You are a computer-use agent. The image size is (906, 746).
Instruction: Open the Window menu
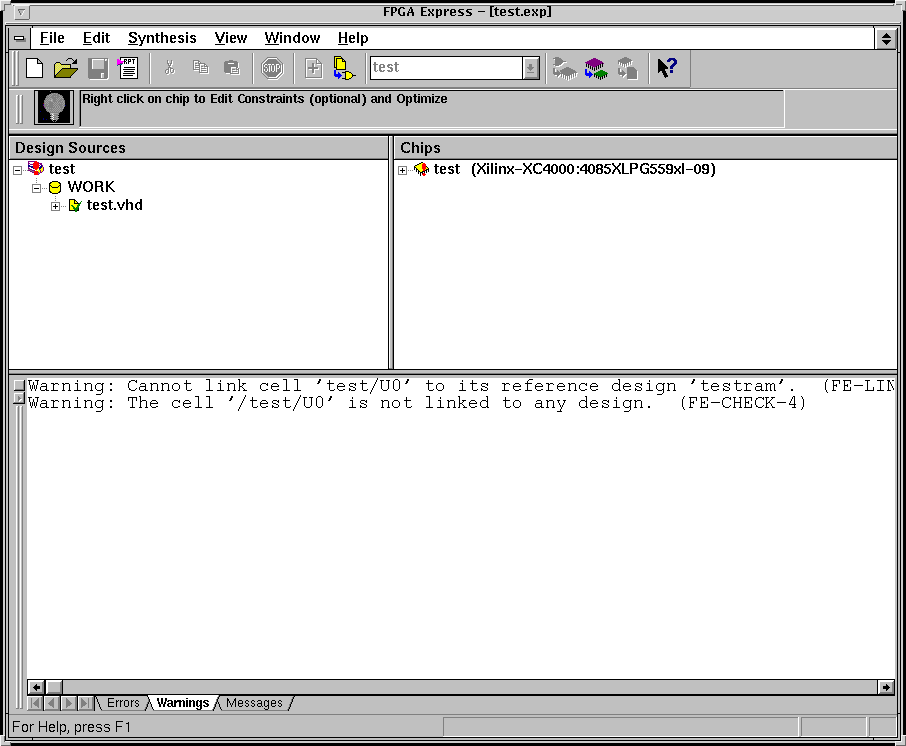point(292,38)
